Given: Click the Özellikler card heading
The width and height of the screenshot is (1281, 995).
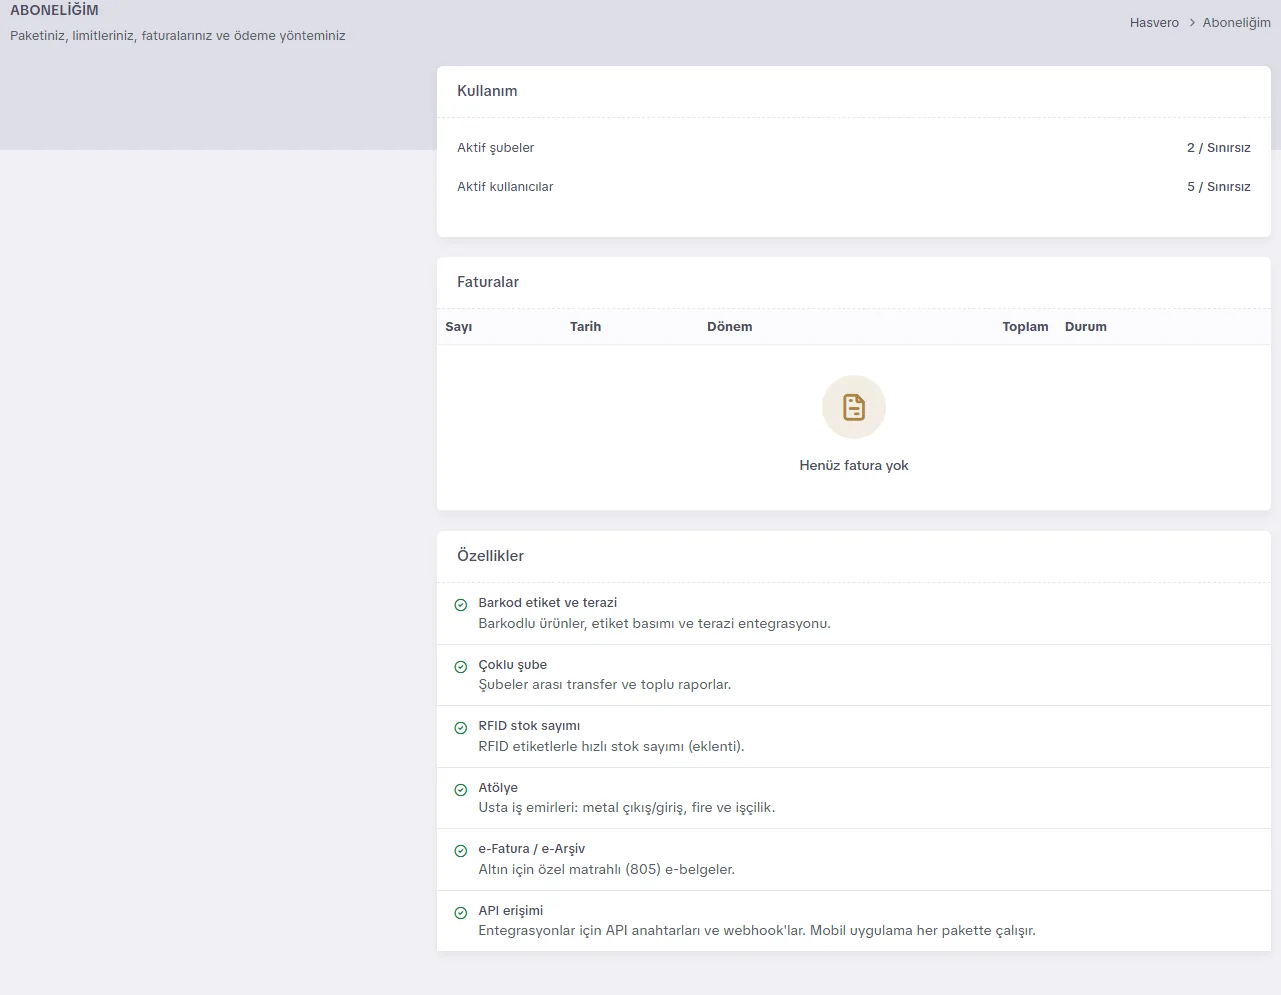Looking at the screenshot, I should coord(490,556).
